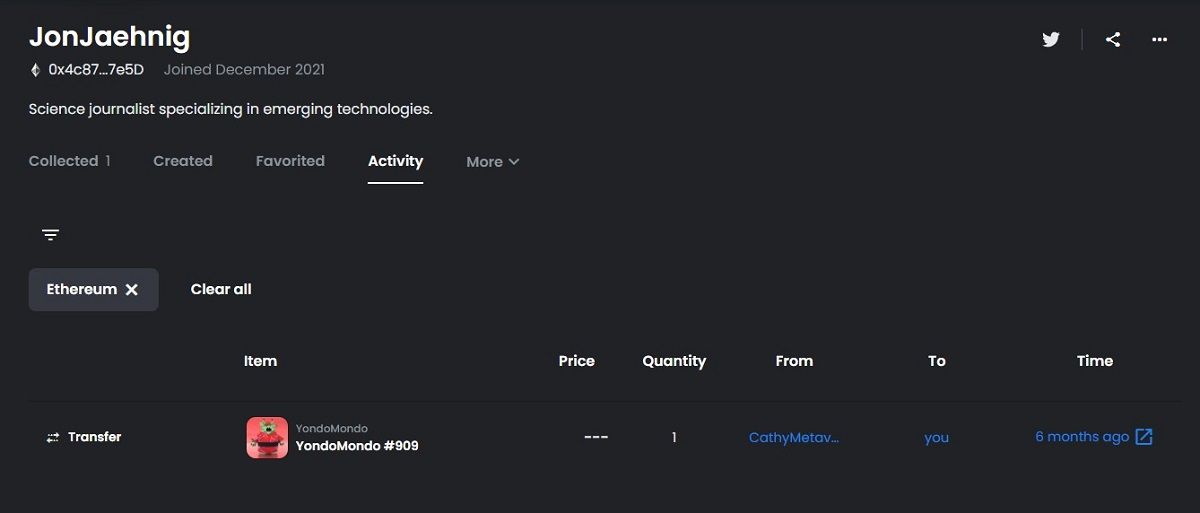Switch to the Created tab
1200x513 pixels.
tap(183, 161)
